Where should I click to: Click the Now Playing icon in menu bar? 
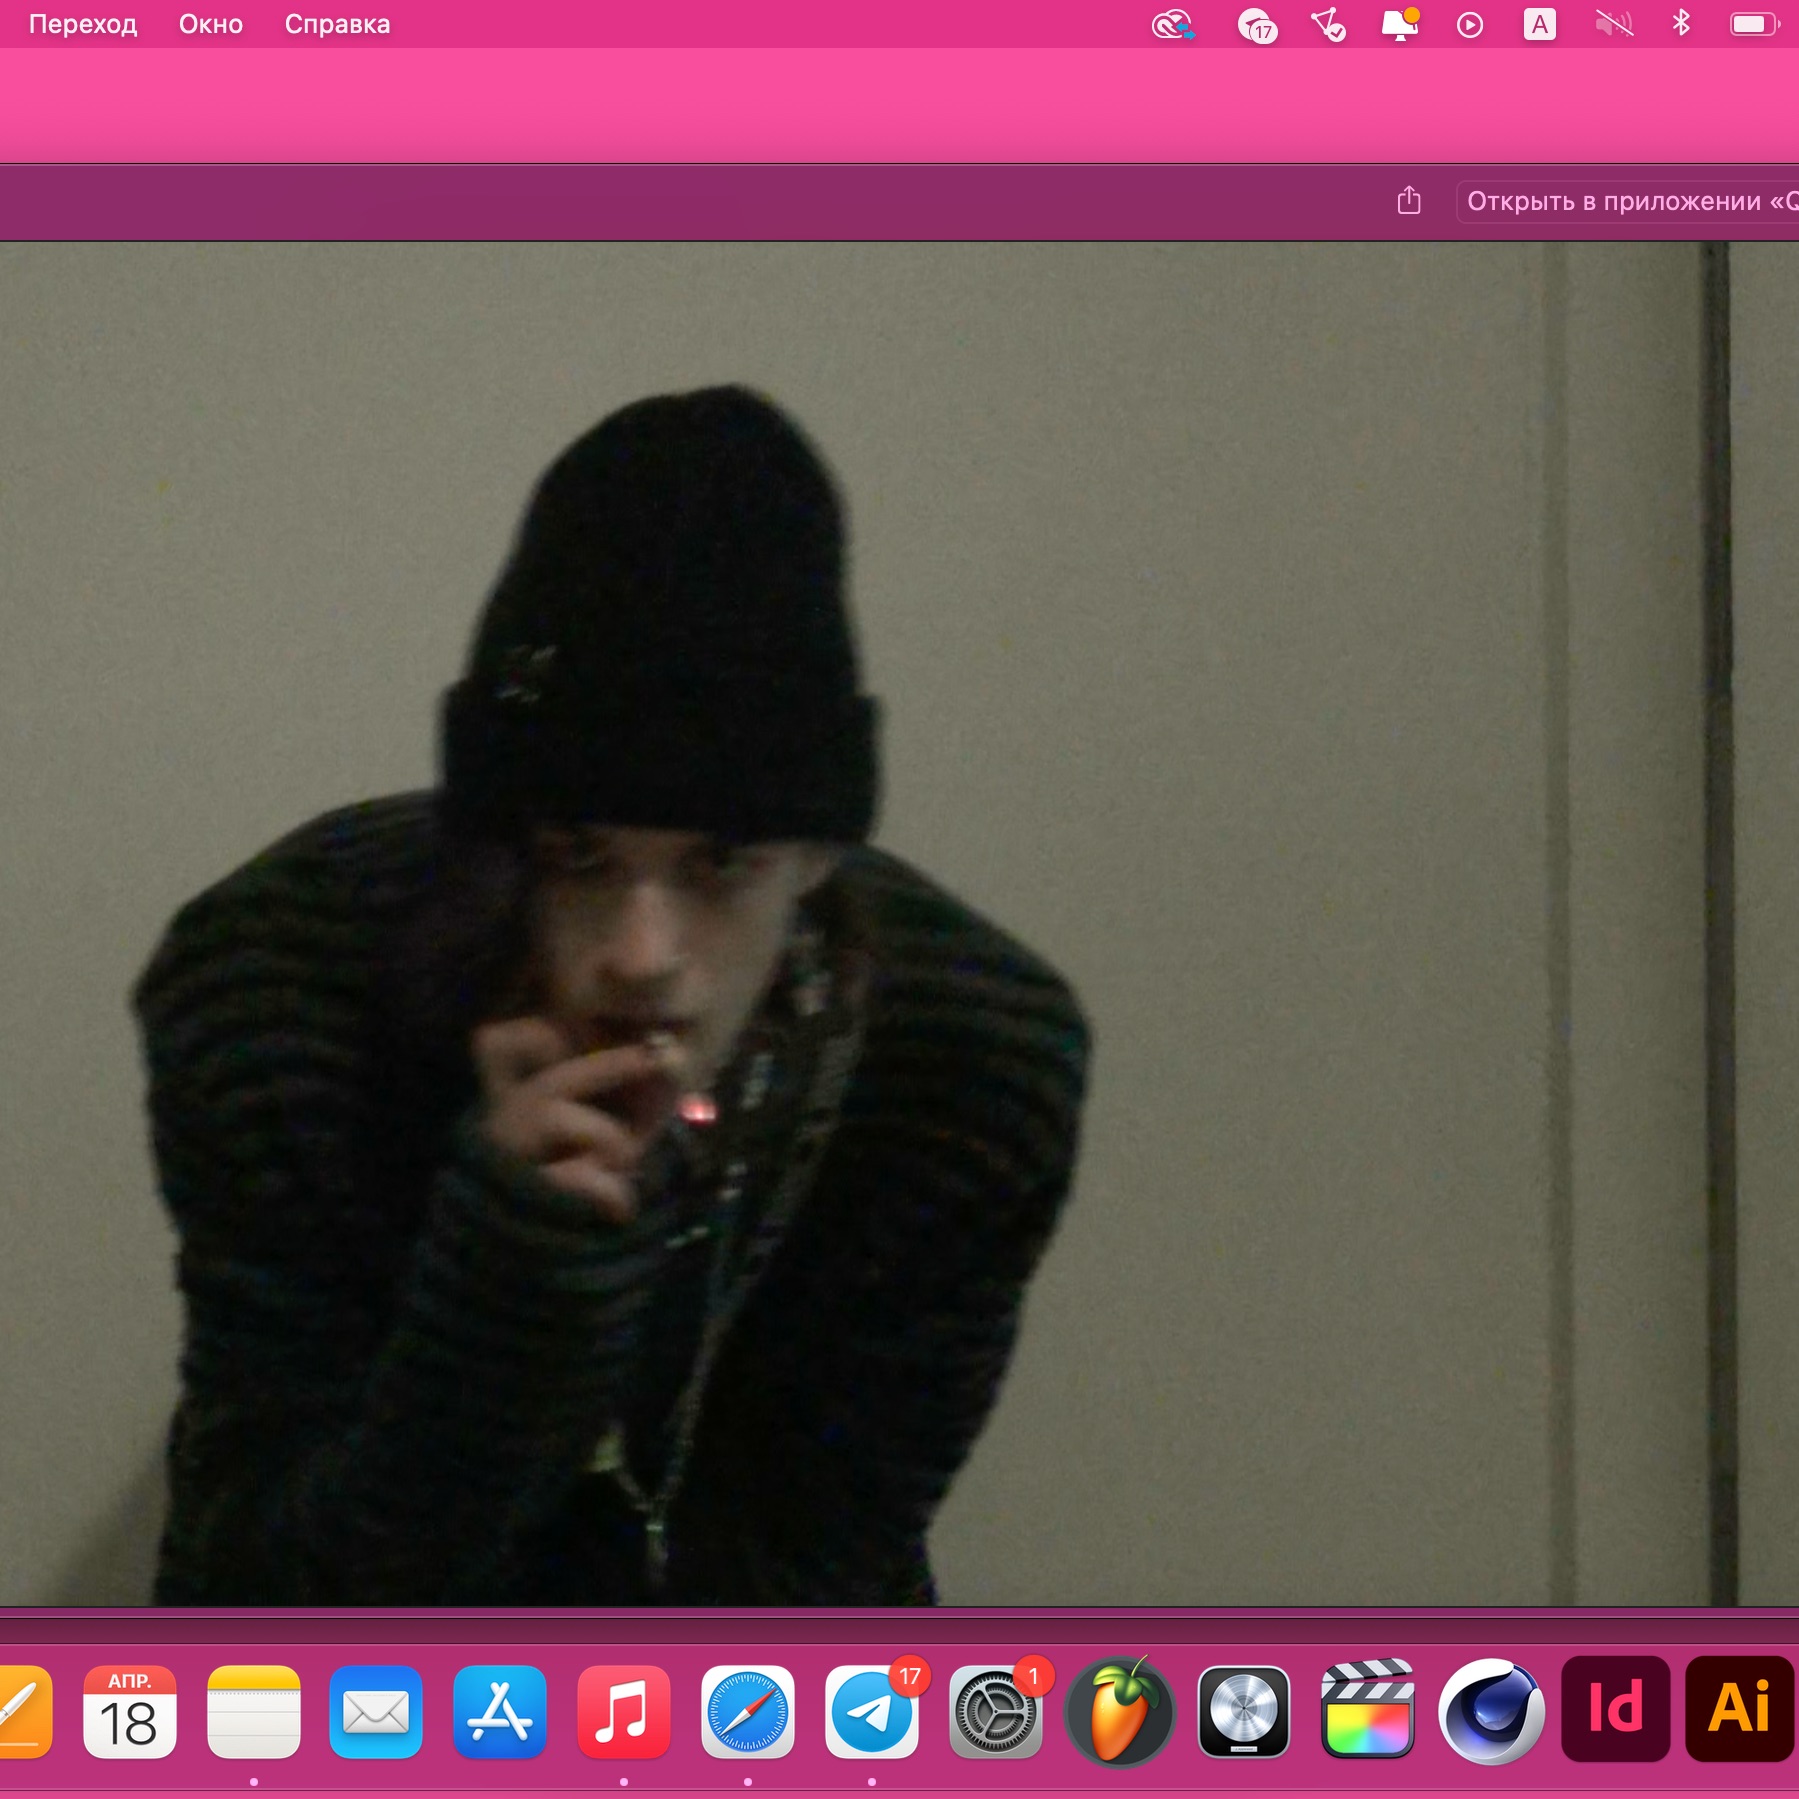[x=1469, y=24]
